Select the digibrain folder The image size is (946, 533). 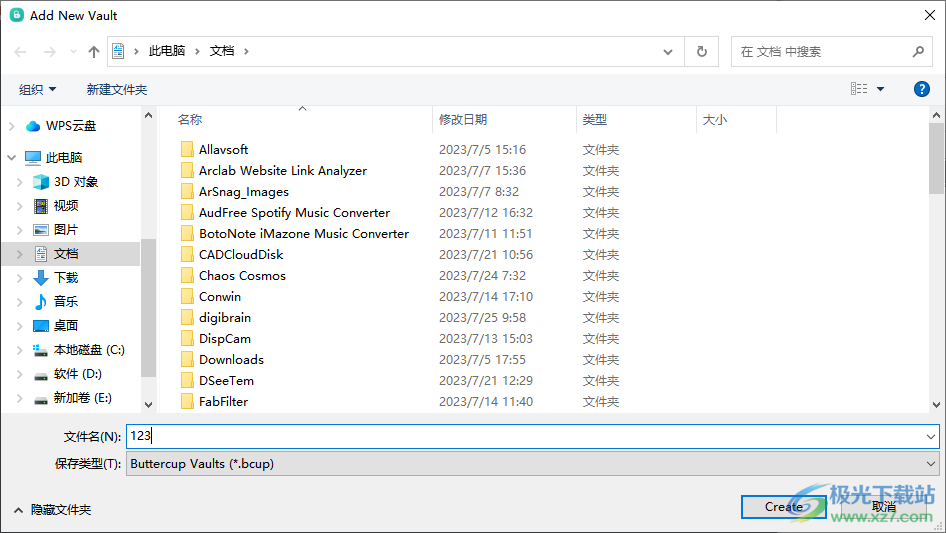(x=225, y=318)
